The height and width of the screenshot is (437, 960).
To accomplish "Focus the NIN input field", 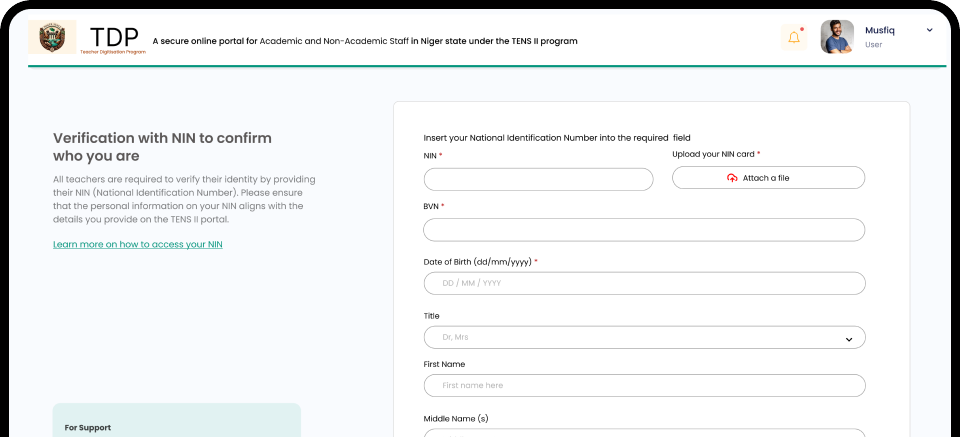I will [538, 179].
